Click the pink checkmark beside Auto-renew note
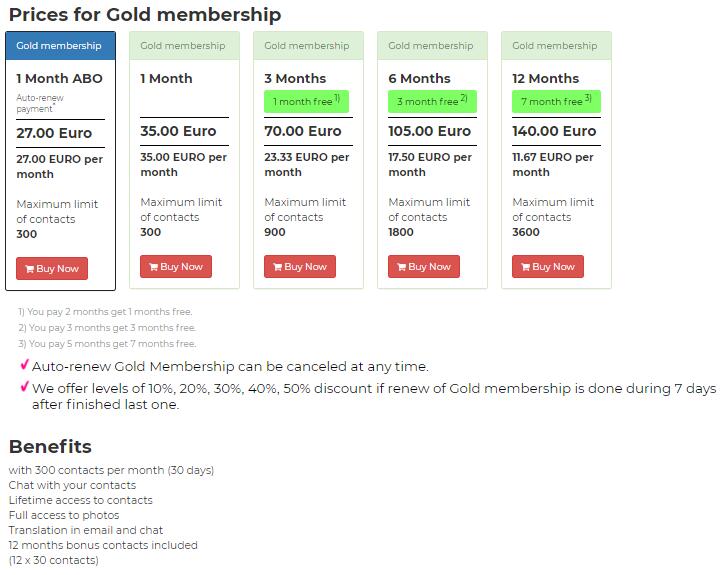Viewport: 720px width, 575px height. click(25, 365)
